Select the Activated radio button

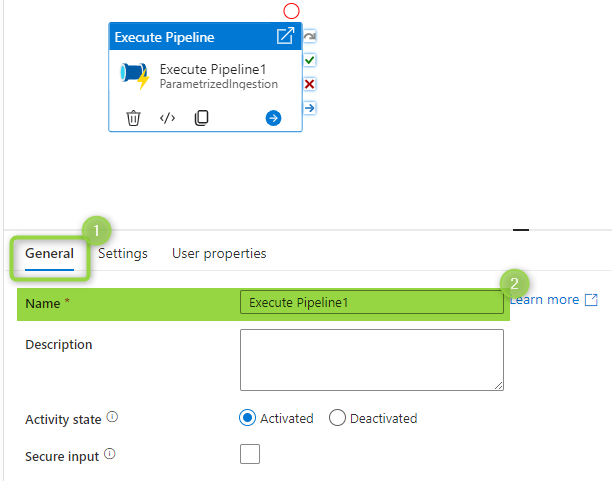coord(247,418)
